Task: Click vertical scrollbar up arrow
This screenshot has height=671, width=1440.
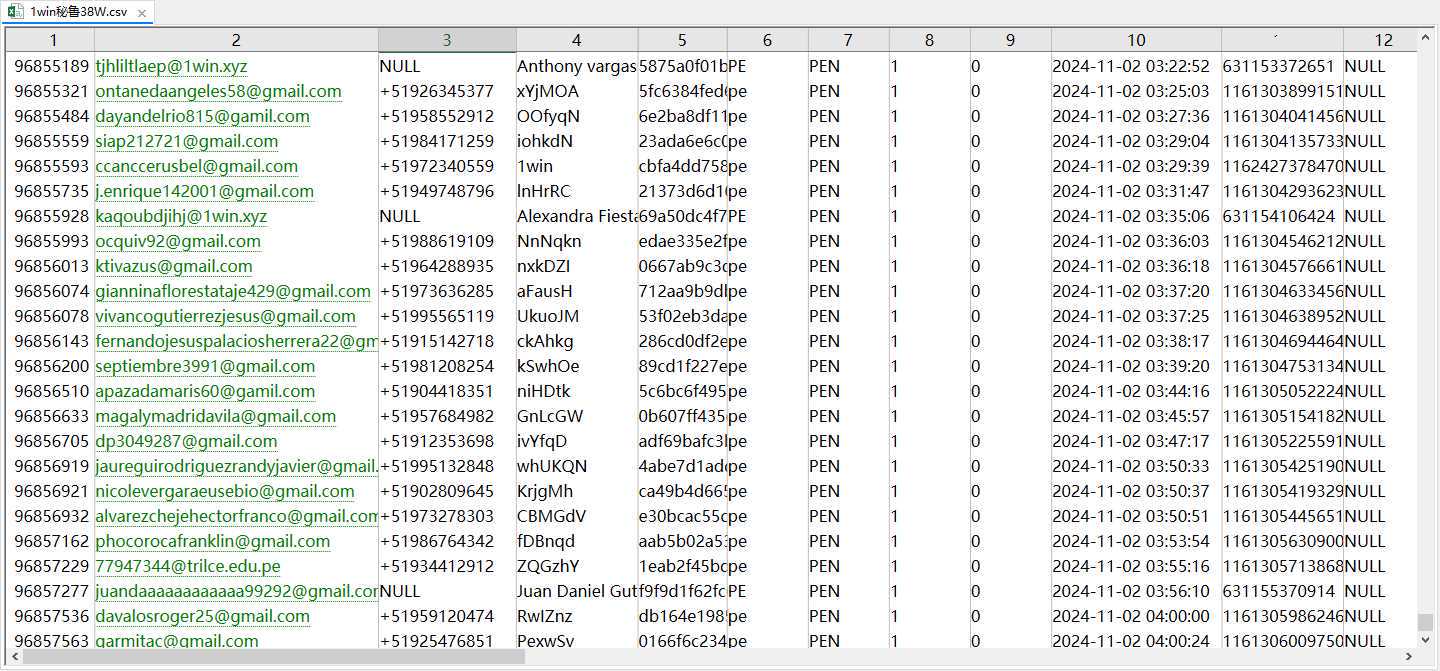Action: point(1426,37)
